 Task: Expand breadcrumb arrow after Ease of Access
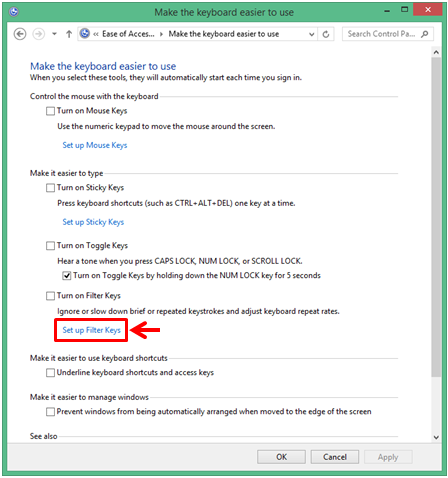coord(162,34)
